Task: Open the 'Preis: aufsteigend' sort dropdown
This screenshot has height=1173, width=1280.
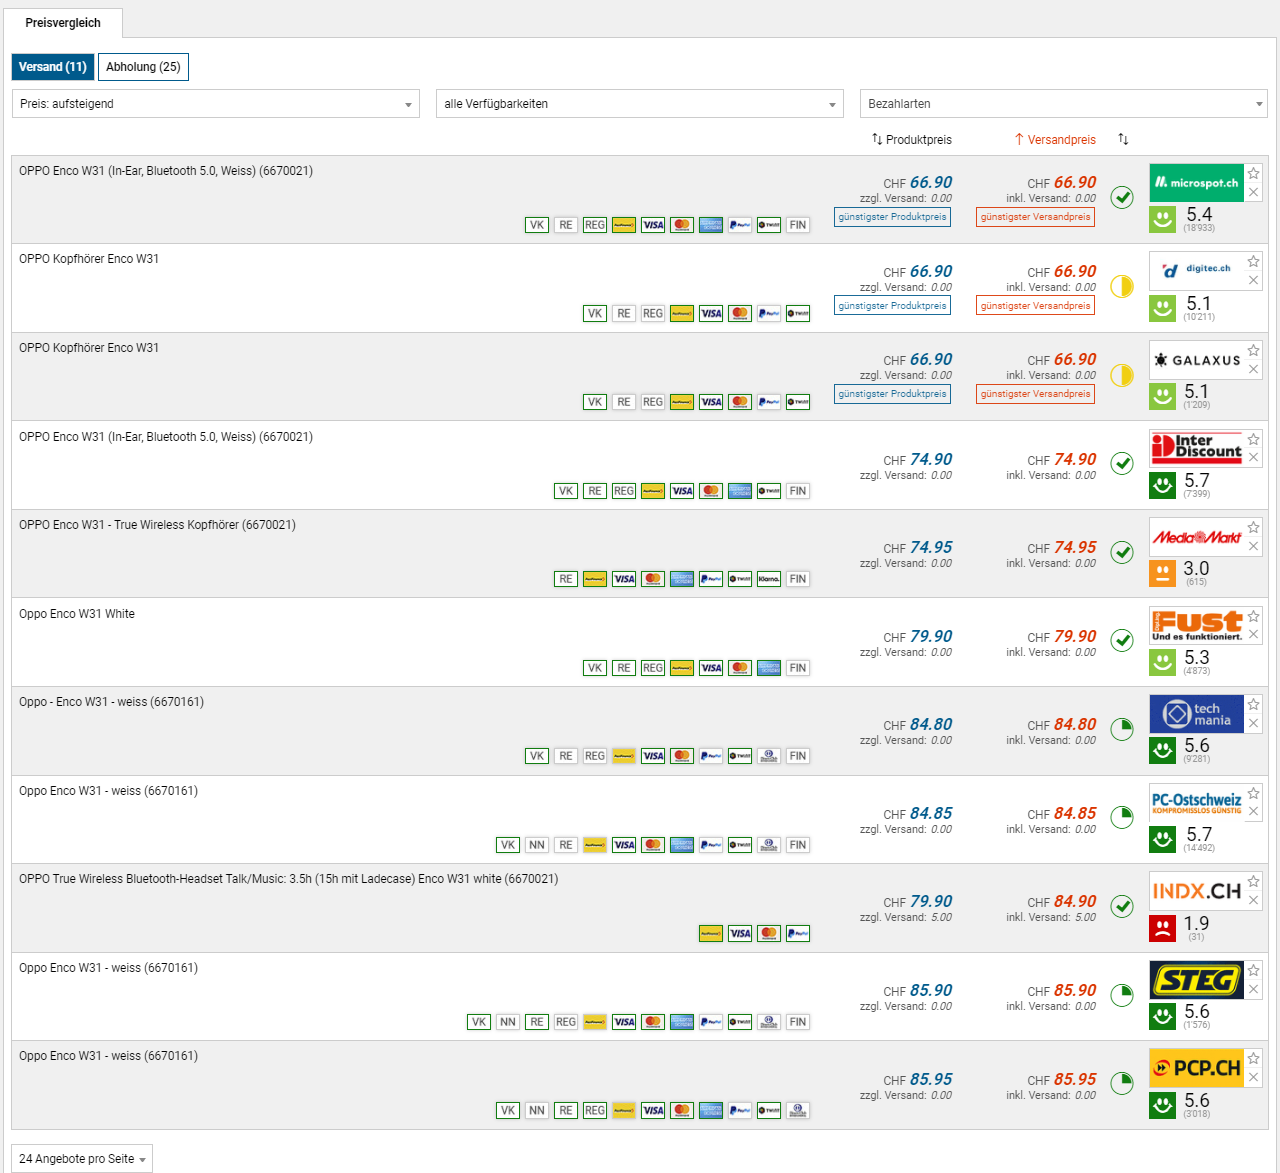Action: pos(215,104)
